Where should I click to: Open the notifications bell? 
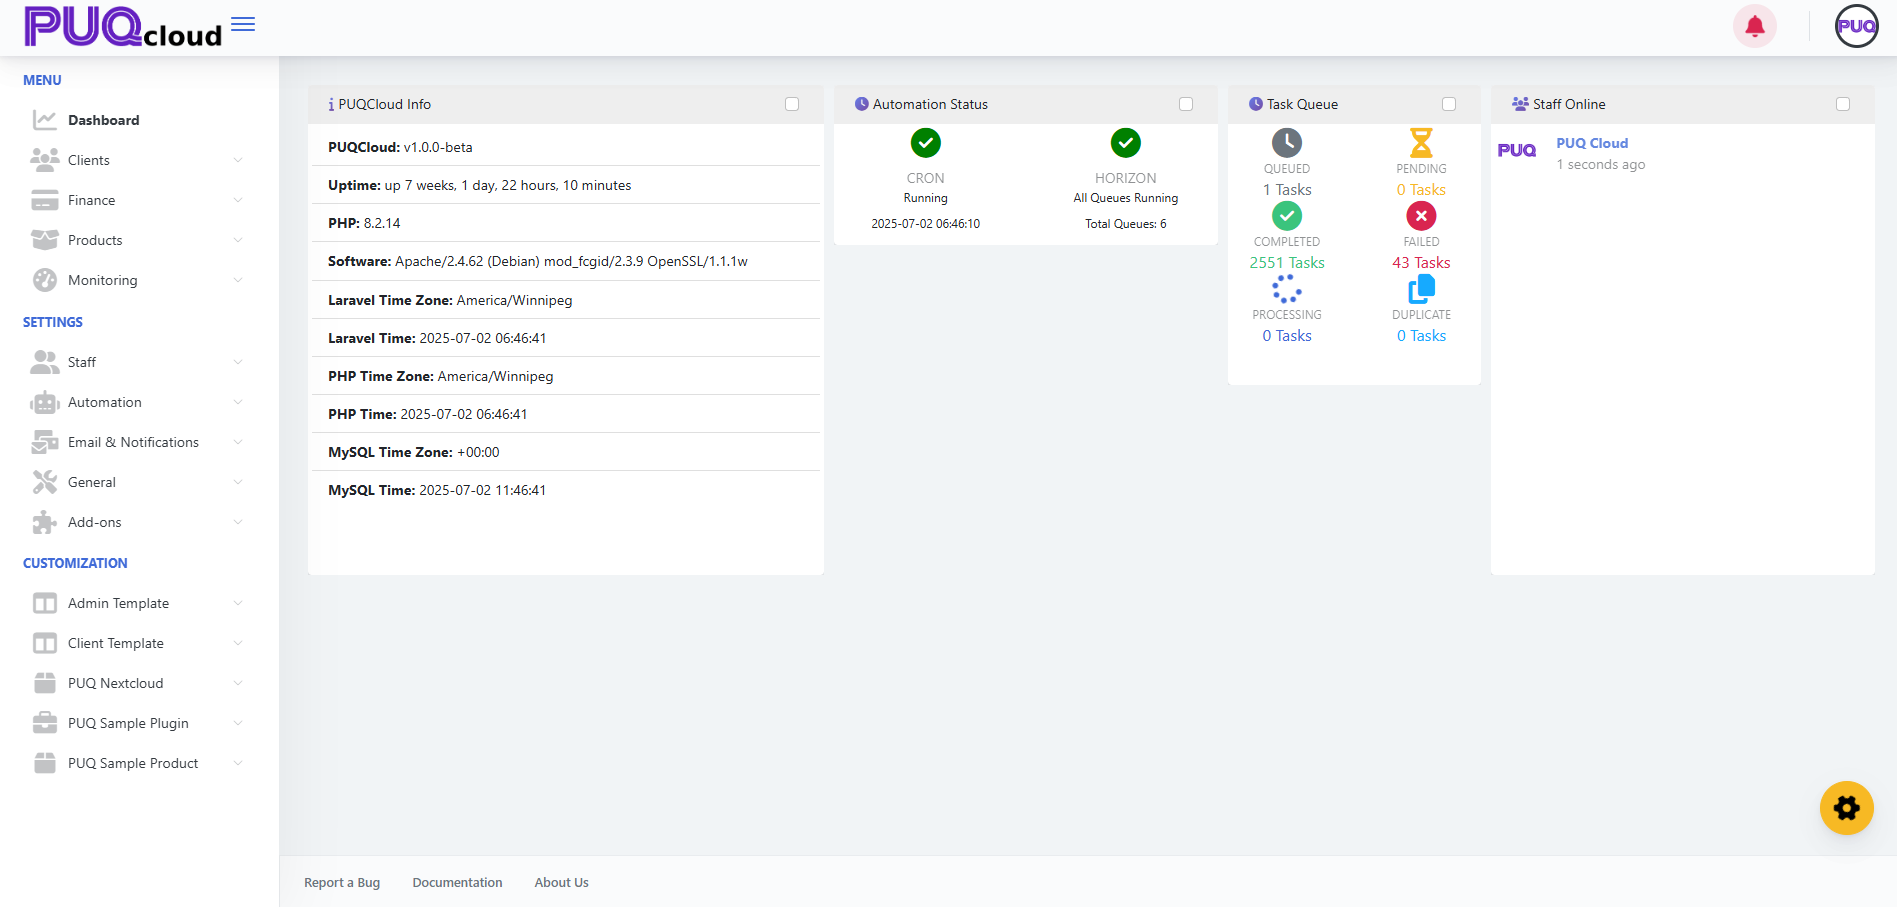1755,27
